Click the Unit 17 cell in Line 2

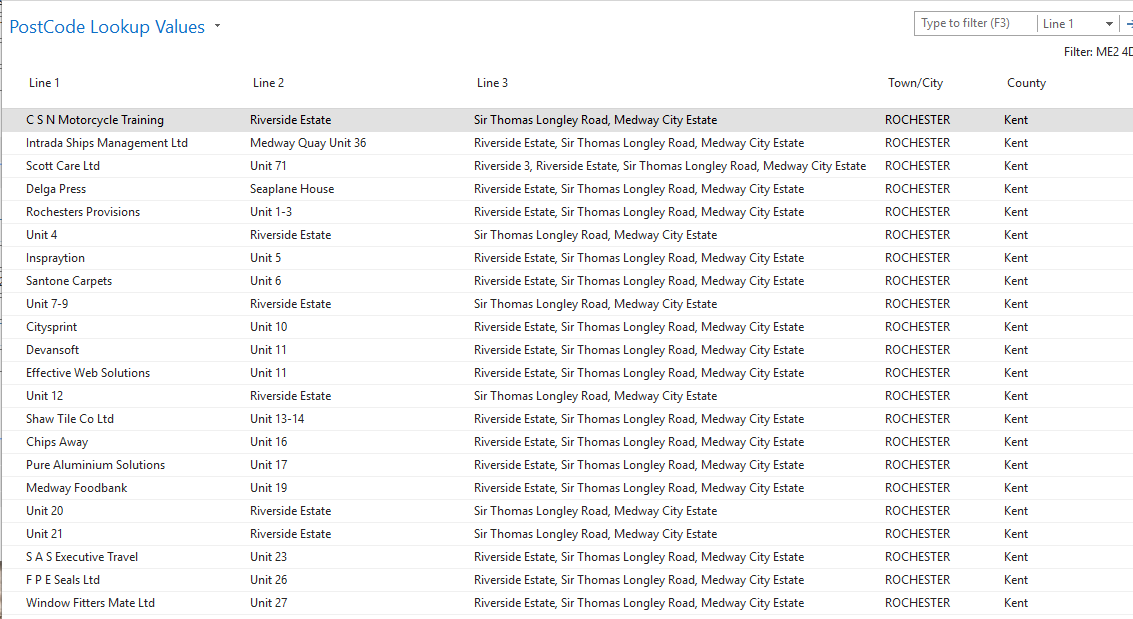click(x=268, y=465)
